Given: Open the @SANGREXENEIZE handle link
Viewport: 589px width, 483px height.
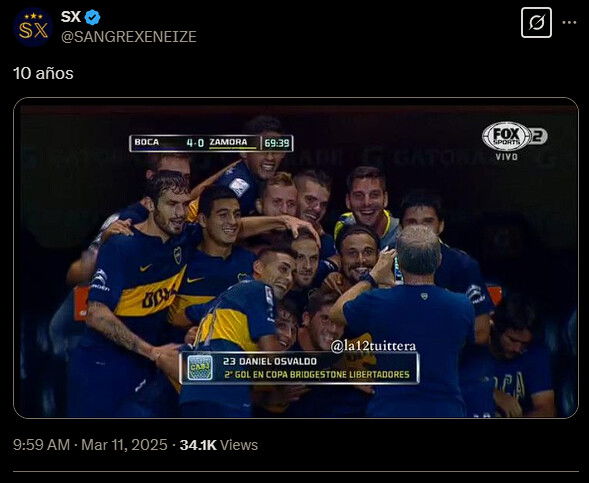Looking at the screenshot, I should click(x=129, y=36).
